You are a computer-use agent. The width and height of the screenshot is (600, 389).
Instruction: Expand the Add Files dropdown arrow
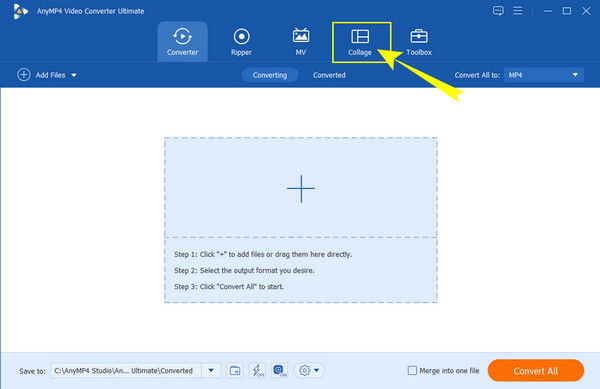coord(74,75)
